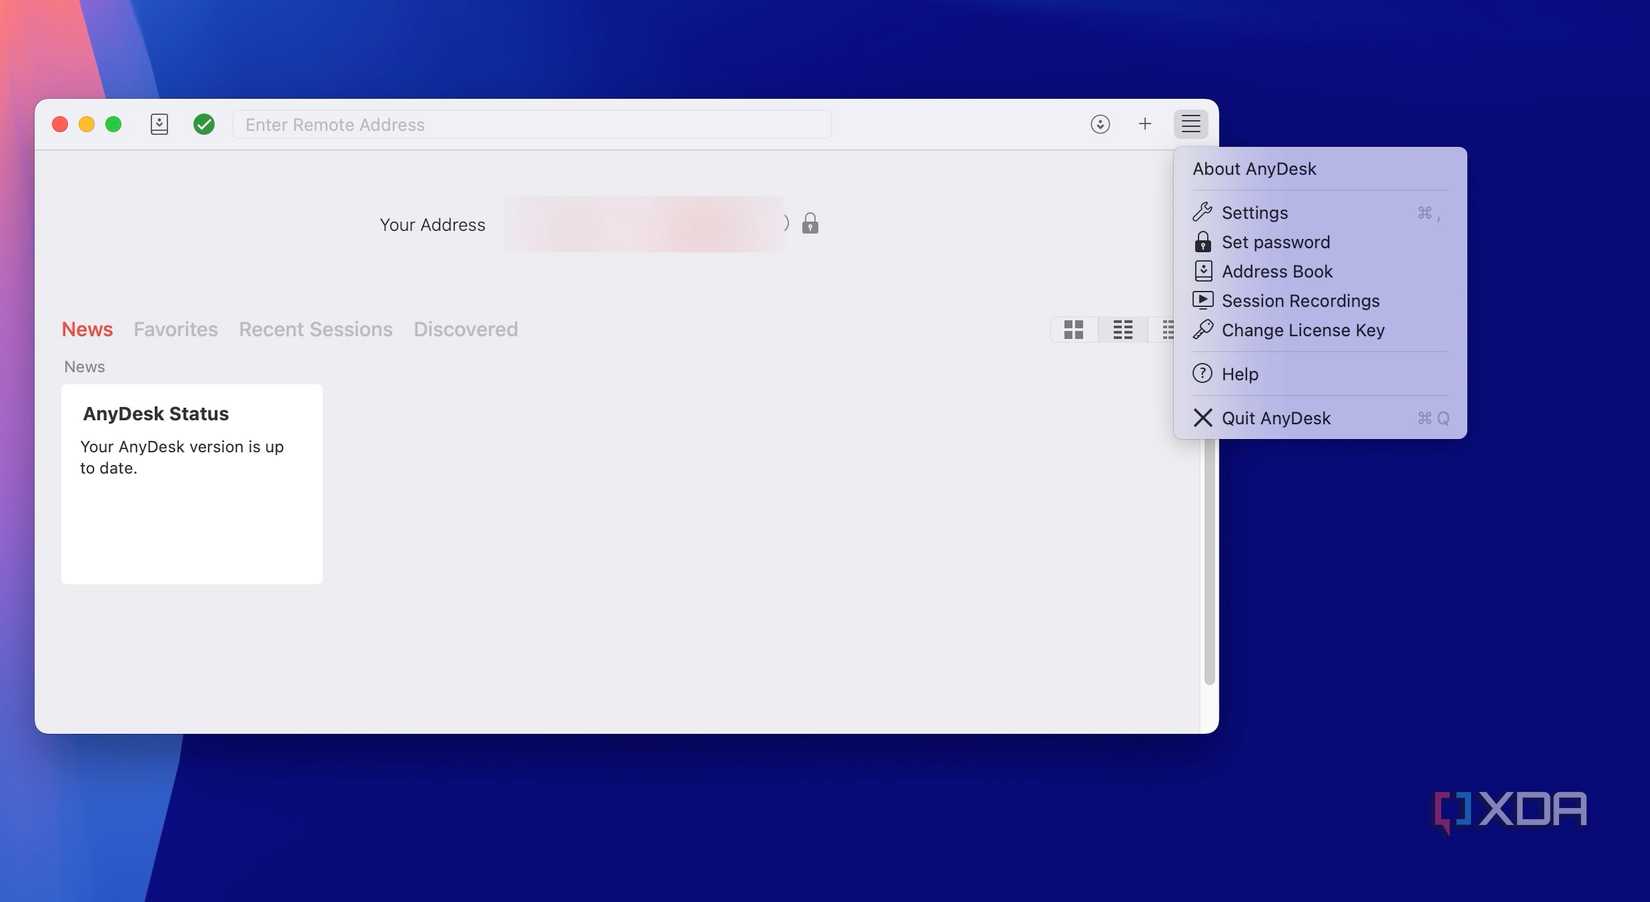Open a new session tab with the plus icon
This screenshot has height=902, width=1650.
(1144, 123)
